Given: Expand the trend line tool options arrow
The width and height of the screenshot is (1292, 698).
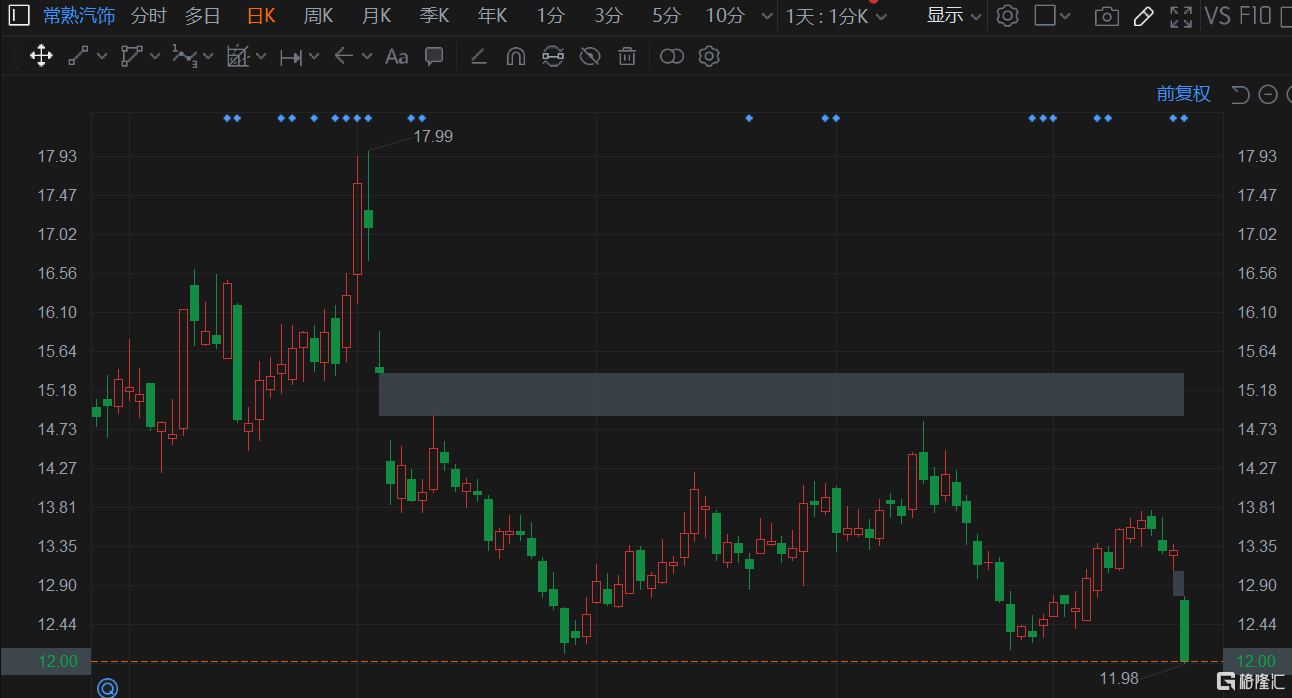Looking at the screenshot, I should coord(101,57).
